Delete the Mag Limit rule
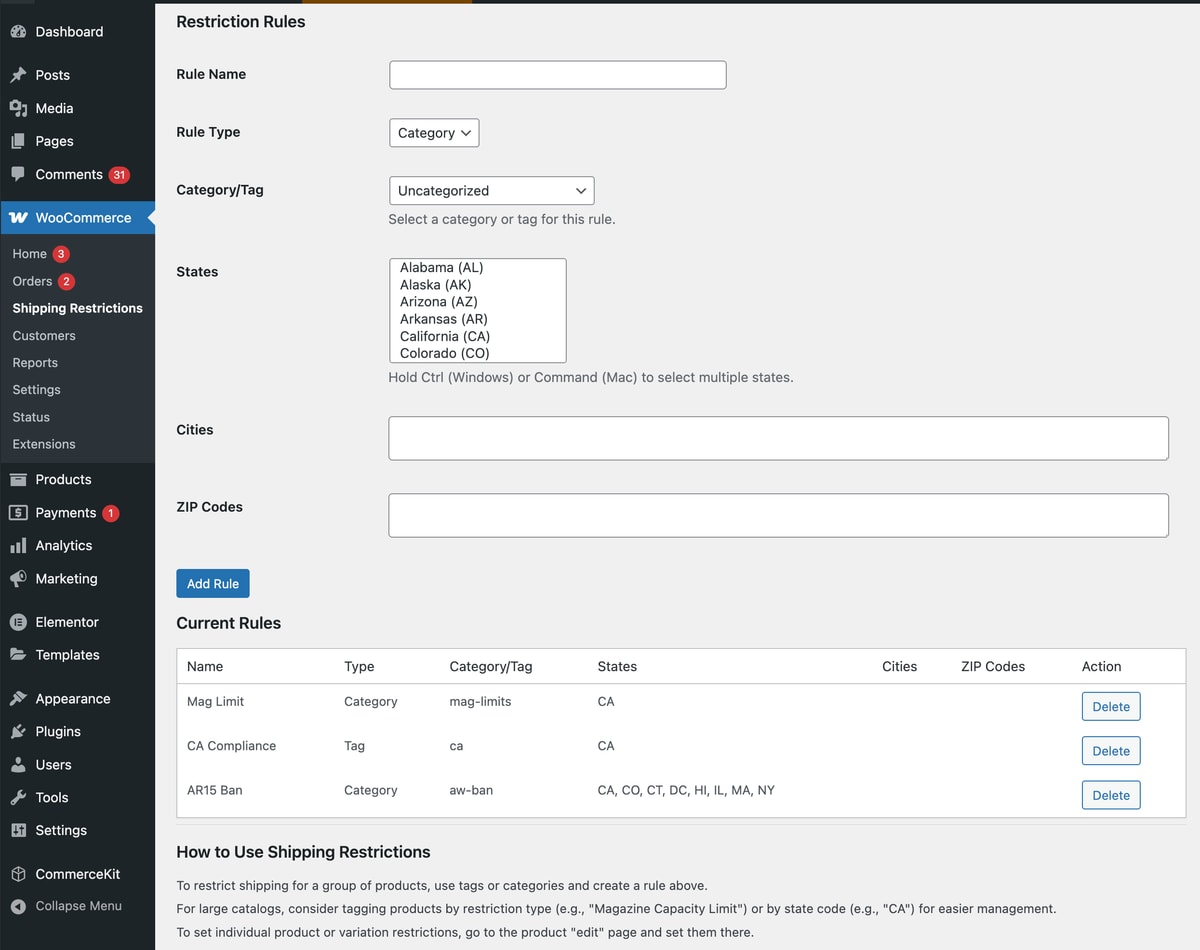Viewport: 1200px width, 950px height. [x=1111, y=707]
